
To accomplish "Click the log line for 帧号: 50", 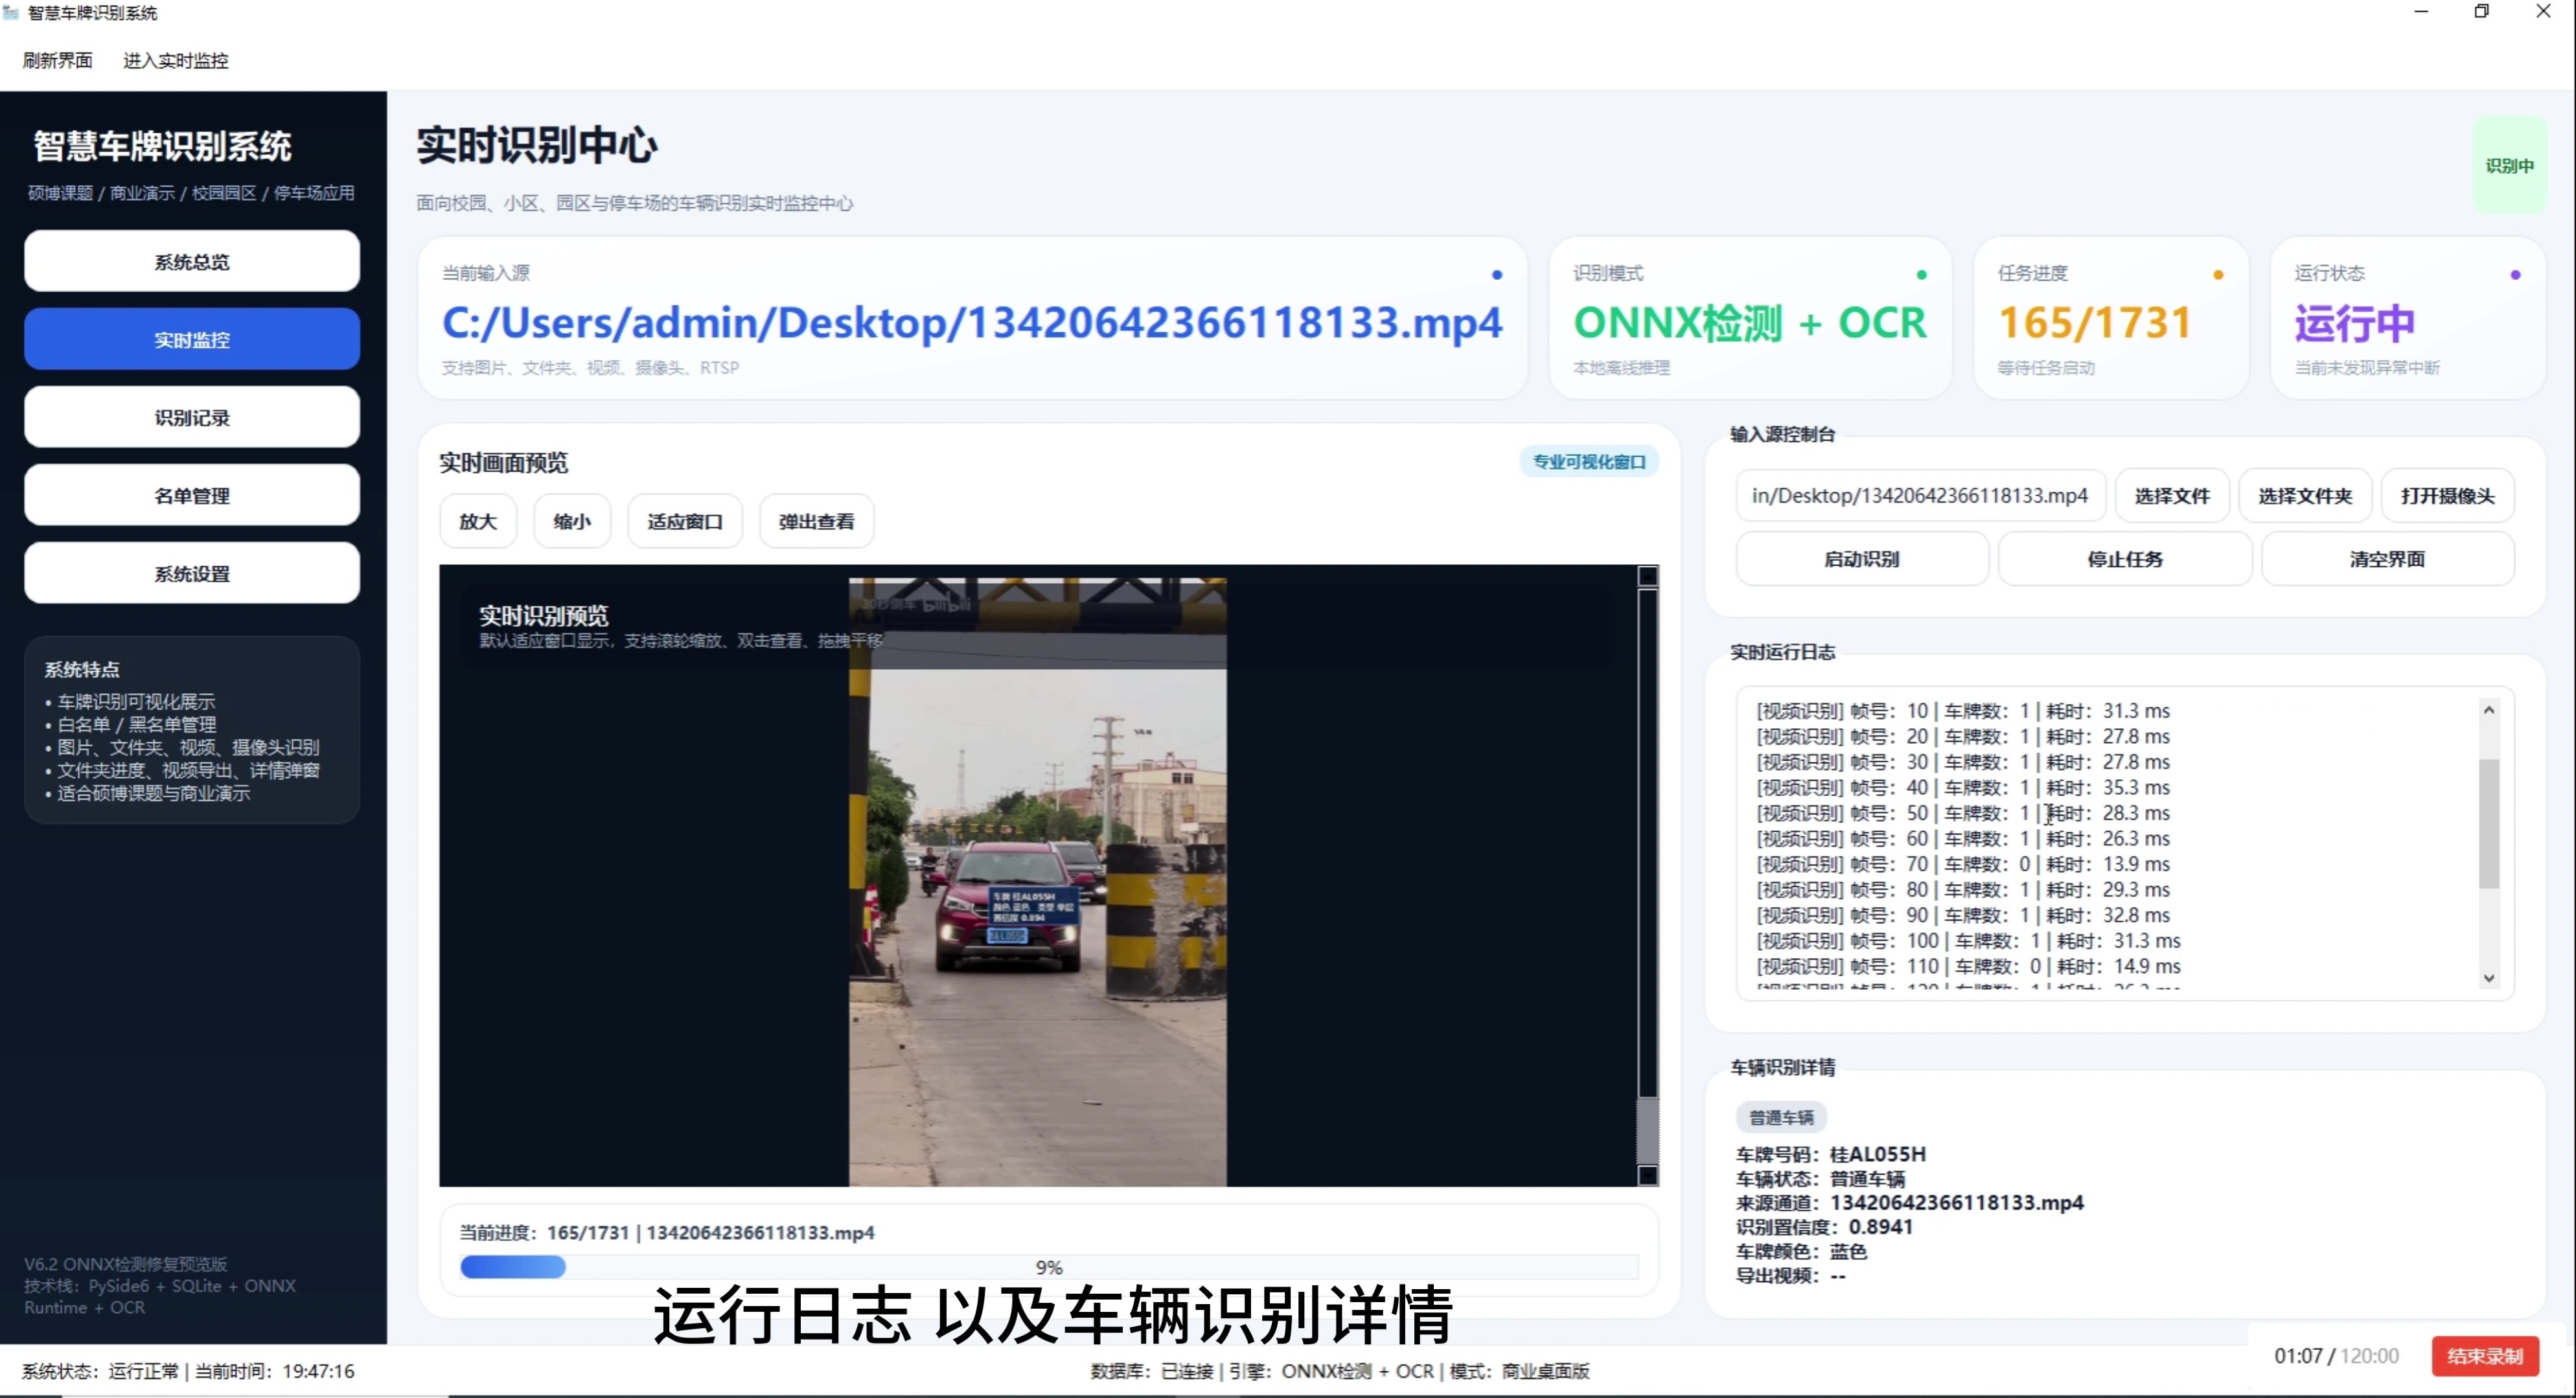I will pos(1963,813).
